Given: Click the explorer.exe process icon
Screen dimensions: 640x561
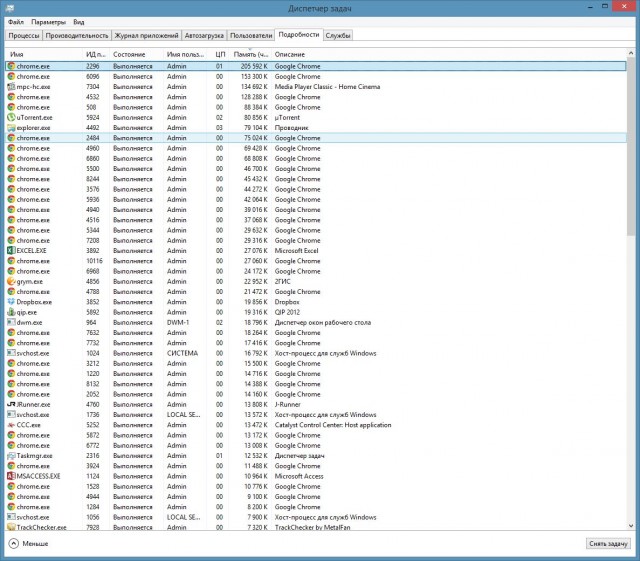Looking at the screenshot, I should [11, 128].
